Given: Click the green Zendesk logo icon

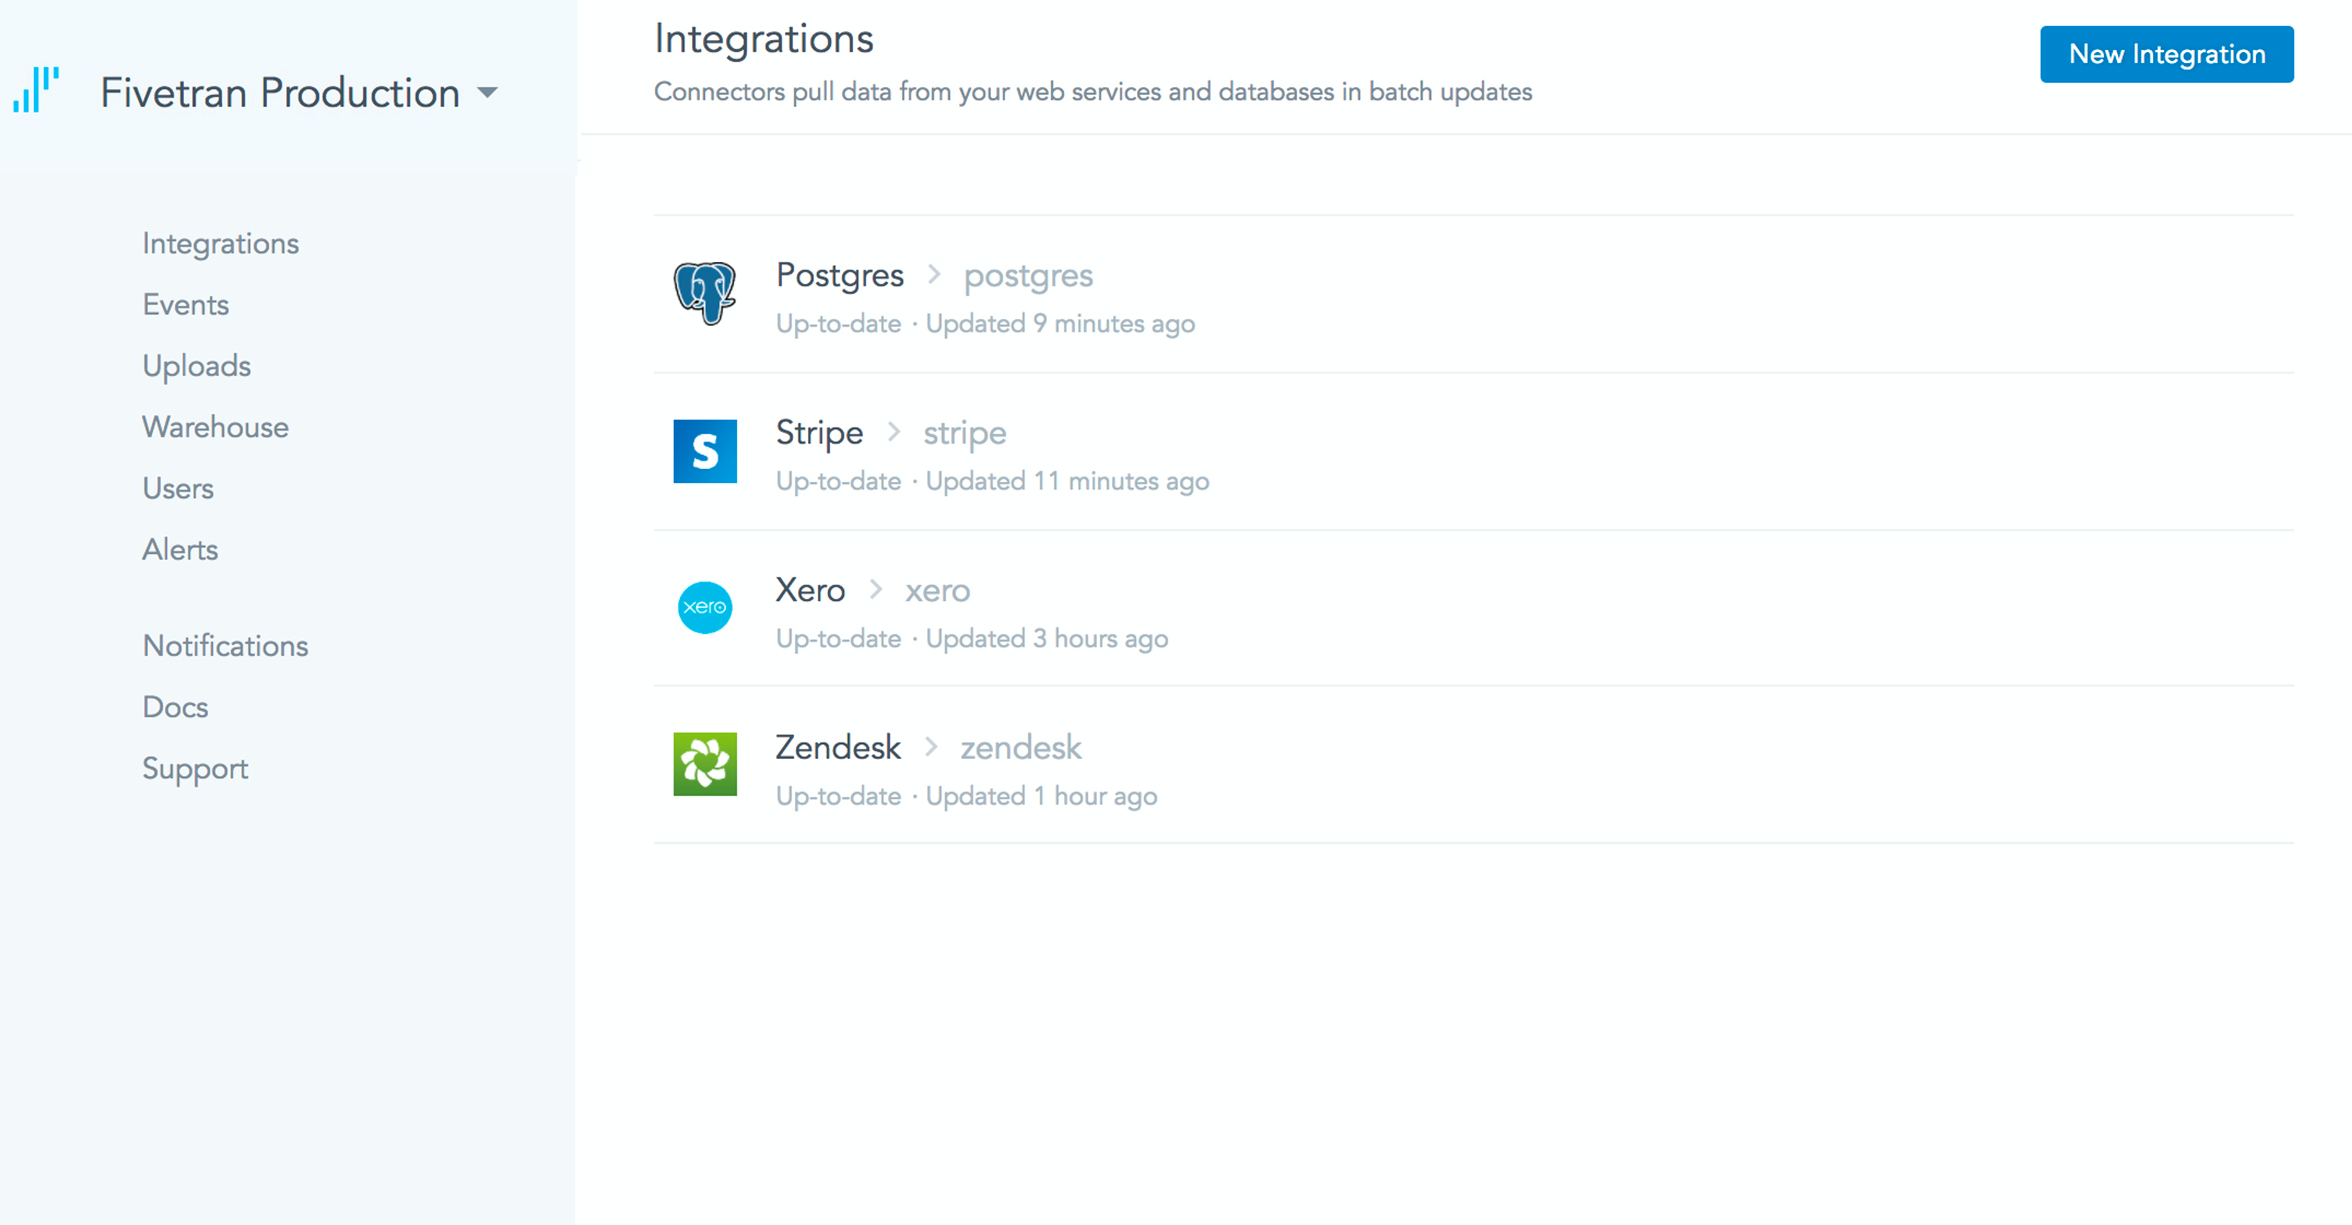Looking at the screenshot, I should tap(705, 764).
